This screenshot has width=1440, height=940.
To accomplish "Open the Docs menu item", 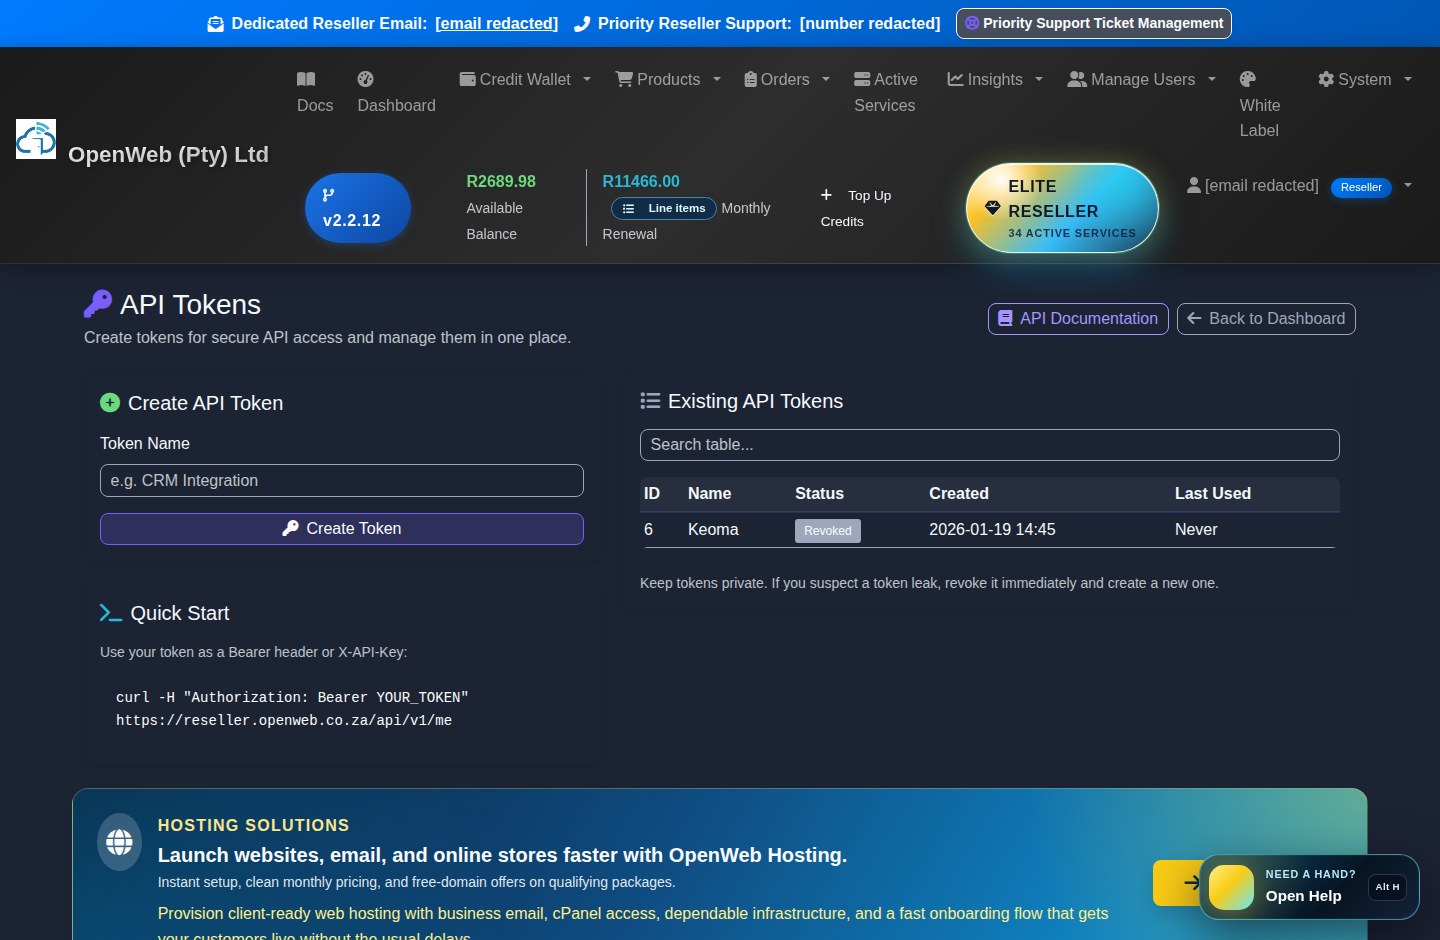I will (315, 92).
